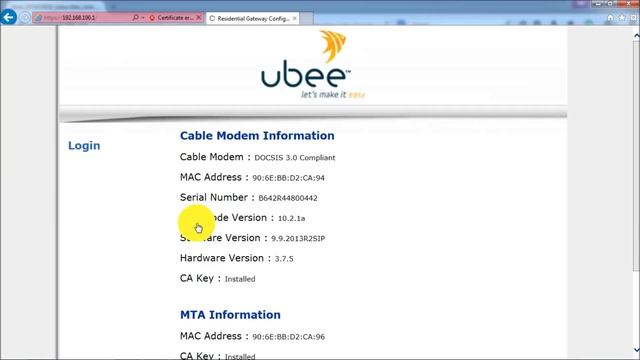Select hardware version 3.7.5
640x360 pixels.
click(x=284, y=259)
